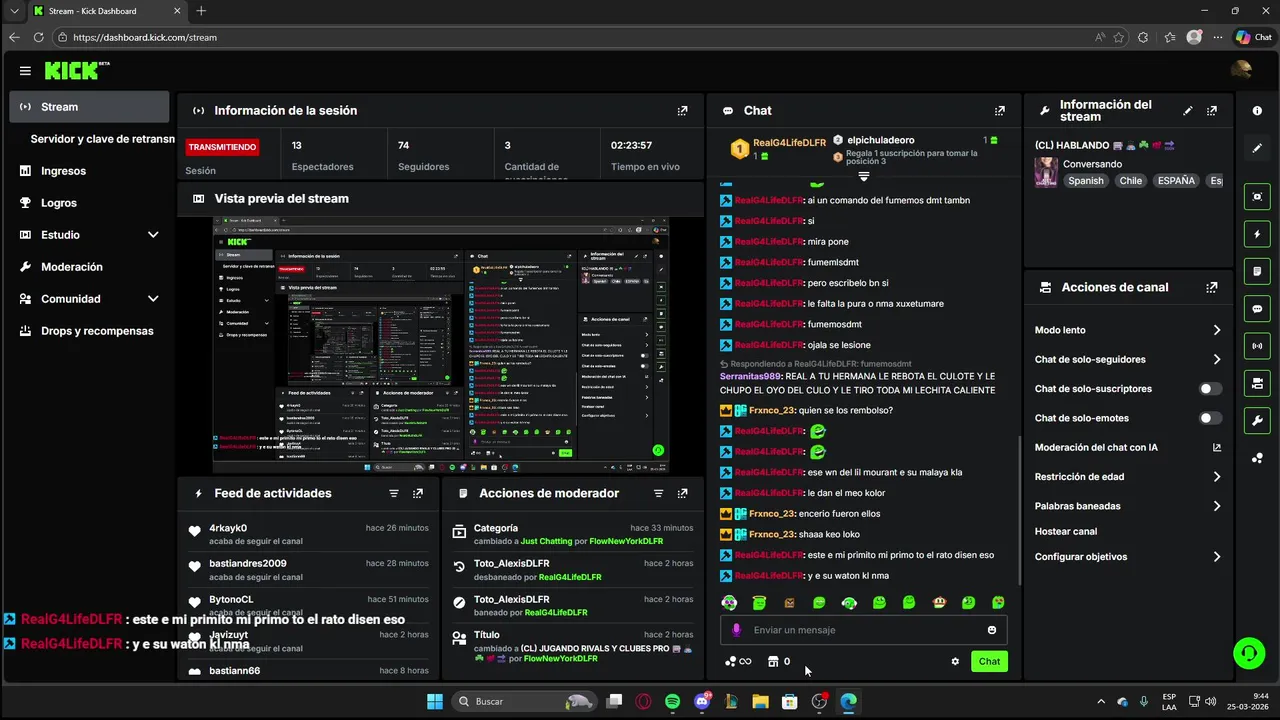Pop out the Acciones de canal panel
This screenshot has height=720, width=1280.
coord(1212,287)
